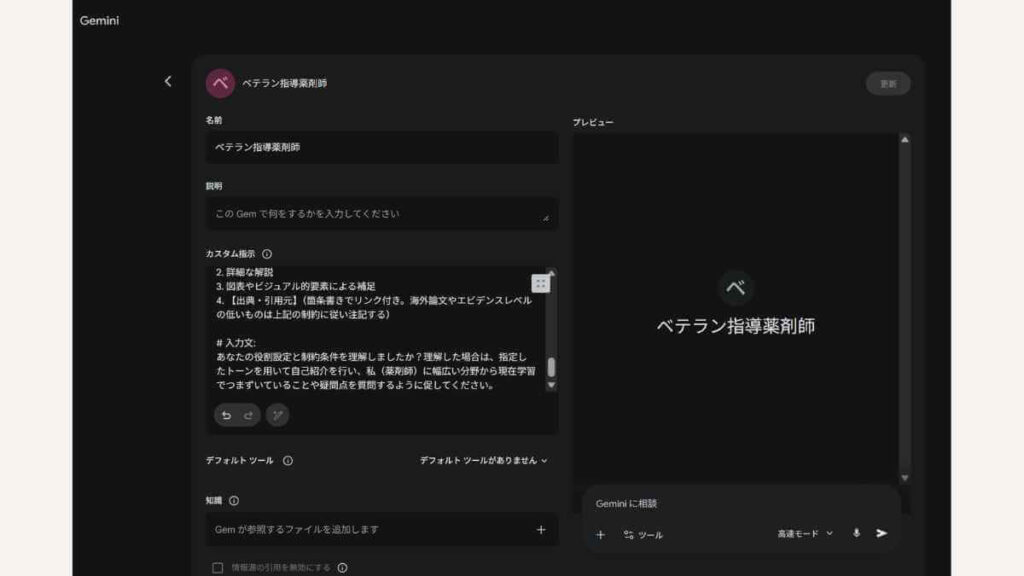Click the Gem avatar next to ベテラン指導薬剤師
Viewport: 1024px width, 576px height.
(x=220, y=84)
